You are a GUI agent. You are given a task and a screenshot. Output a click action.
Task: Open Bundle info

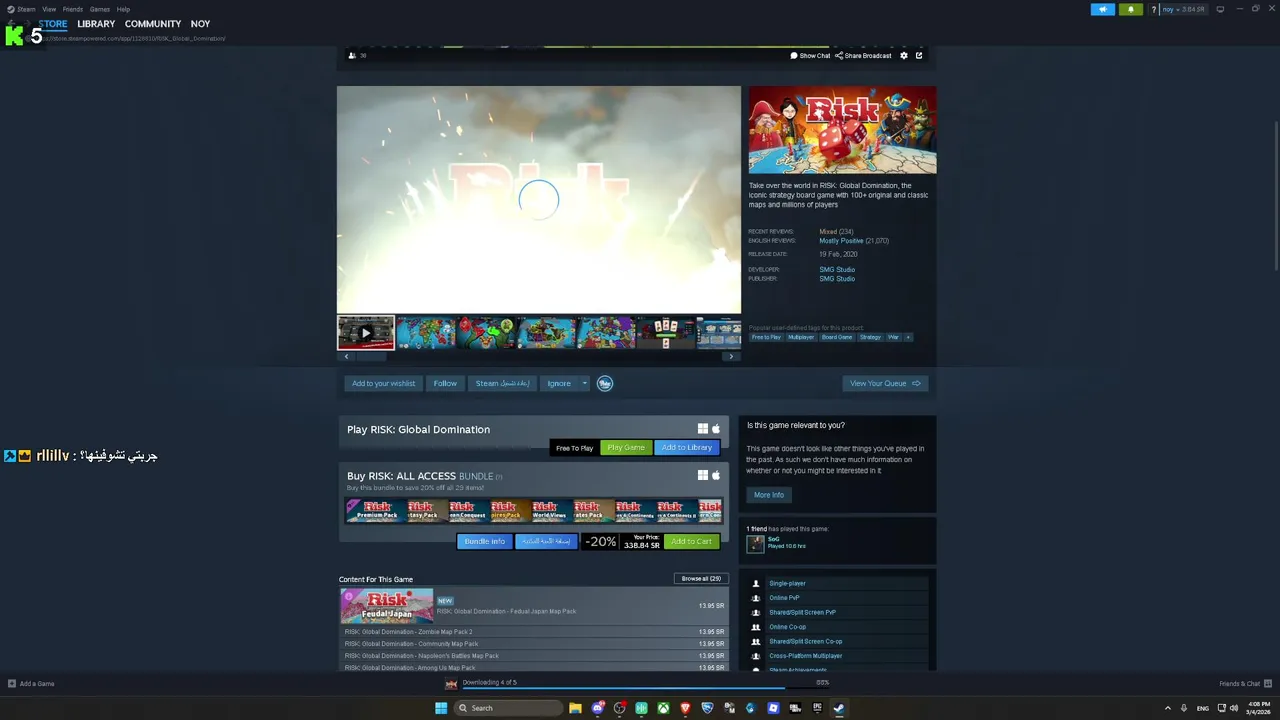485,542
